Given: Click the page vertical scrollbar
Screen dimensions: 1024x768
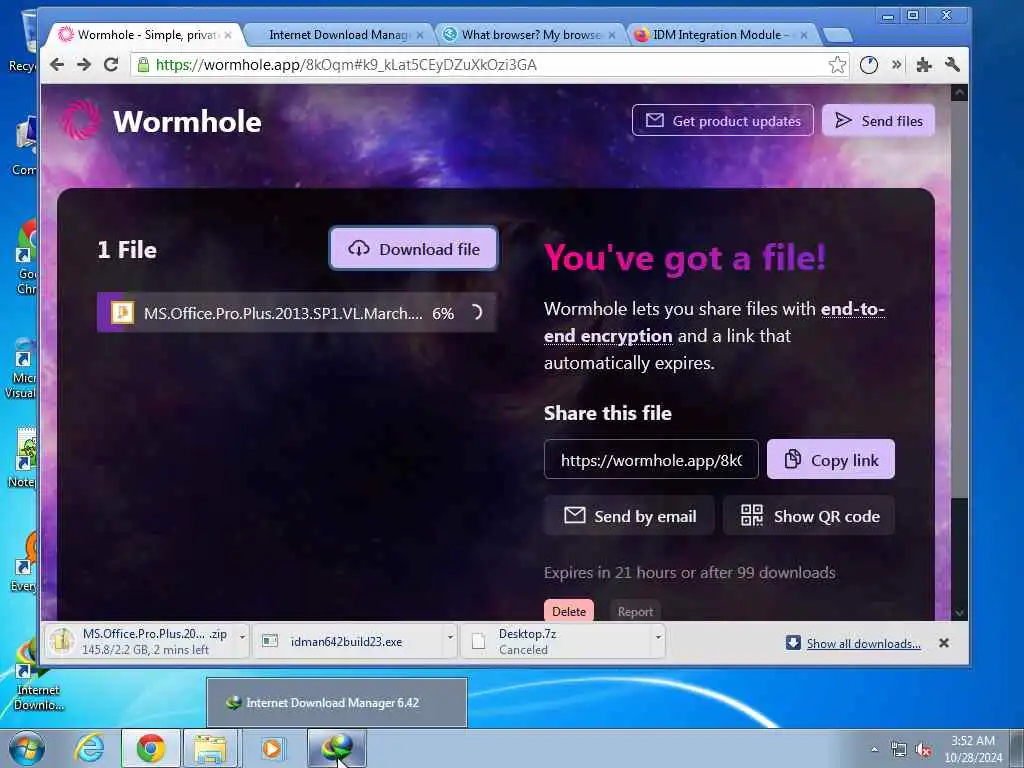Looking at the screenshot, I should tap(959, 300).
